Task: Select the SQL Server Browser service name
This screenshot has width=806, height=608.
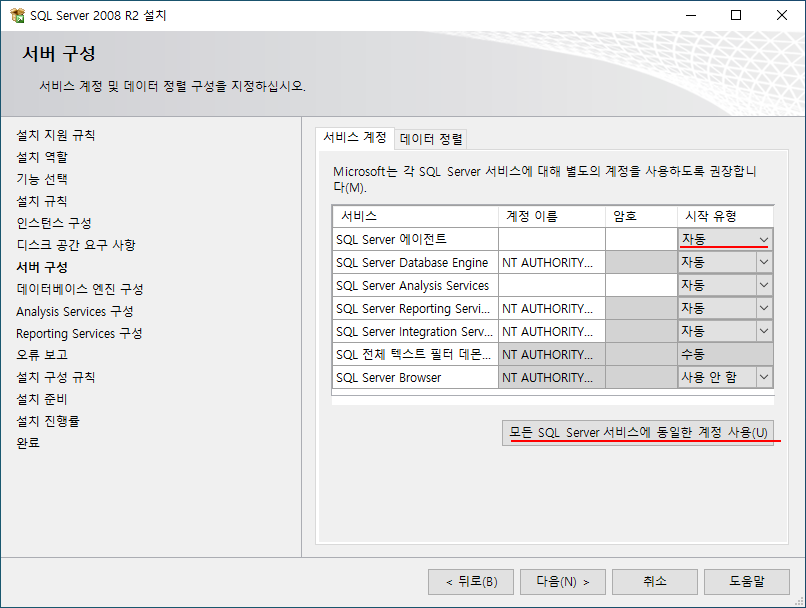Action: [415, 377]
